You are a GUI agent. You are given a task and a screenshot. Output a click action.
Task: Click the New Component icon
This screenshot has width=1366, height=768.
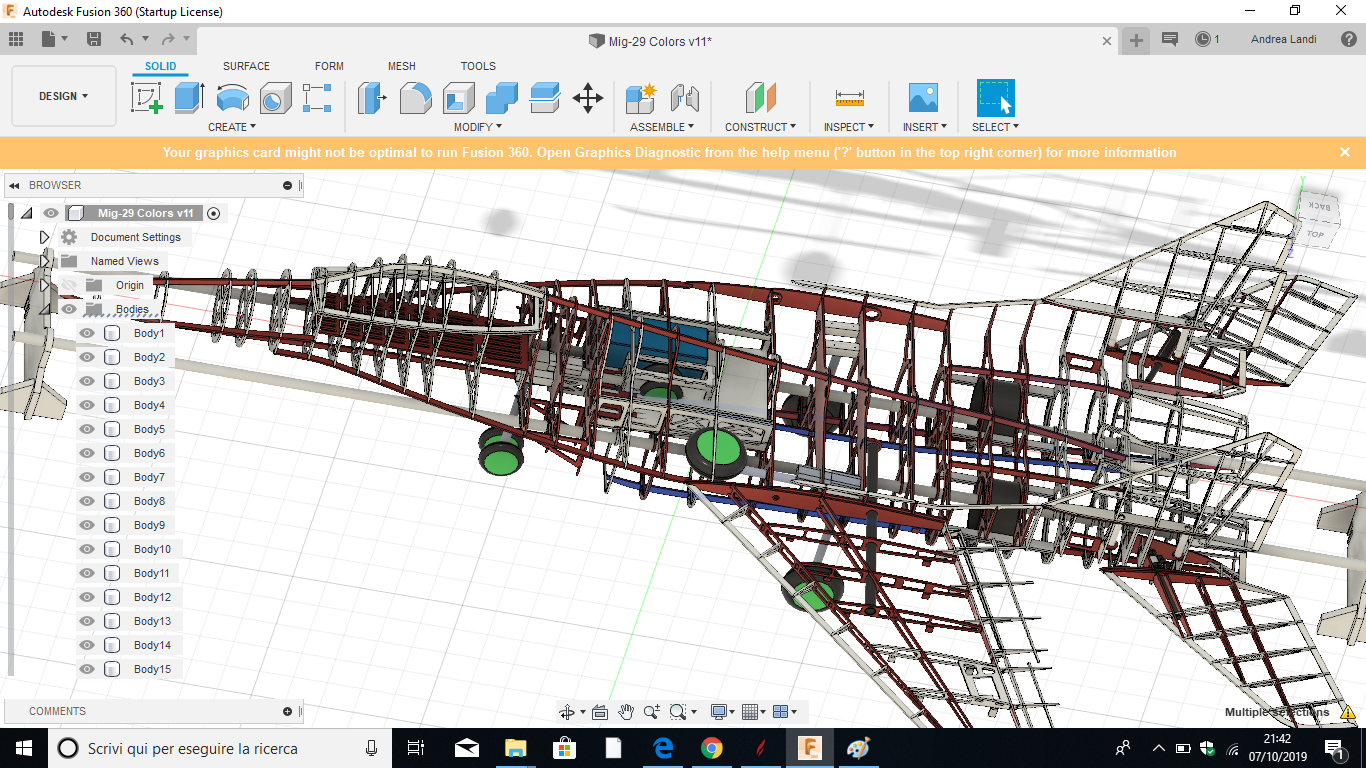640,98
